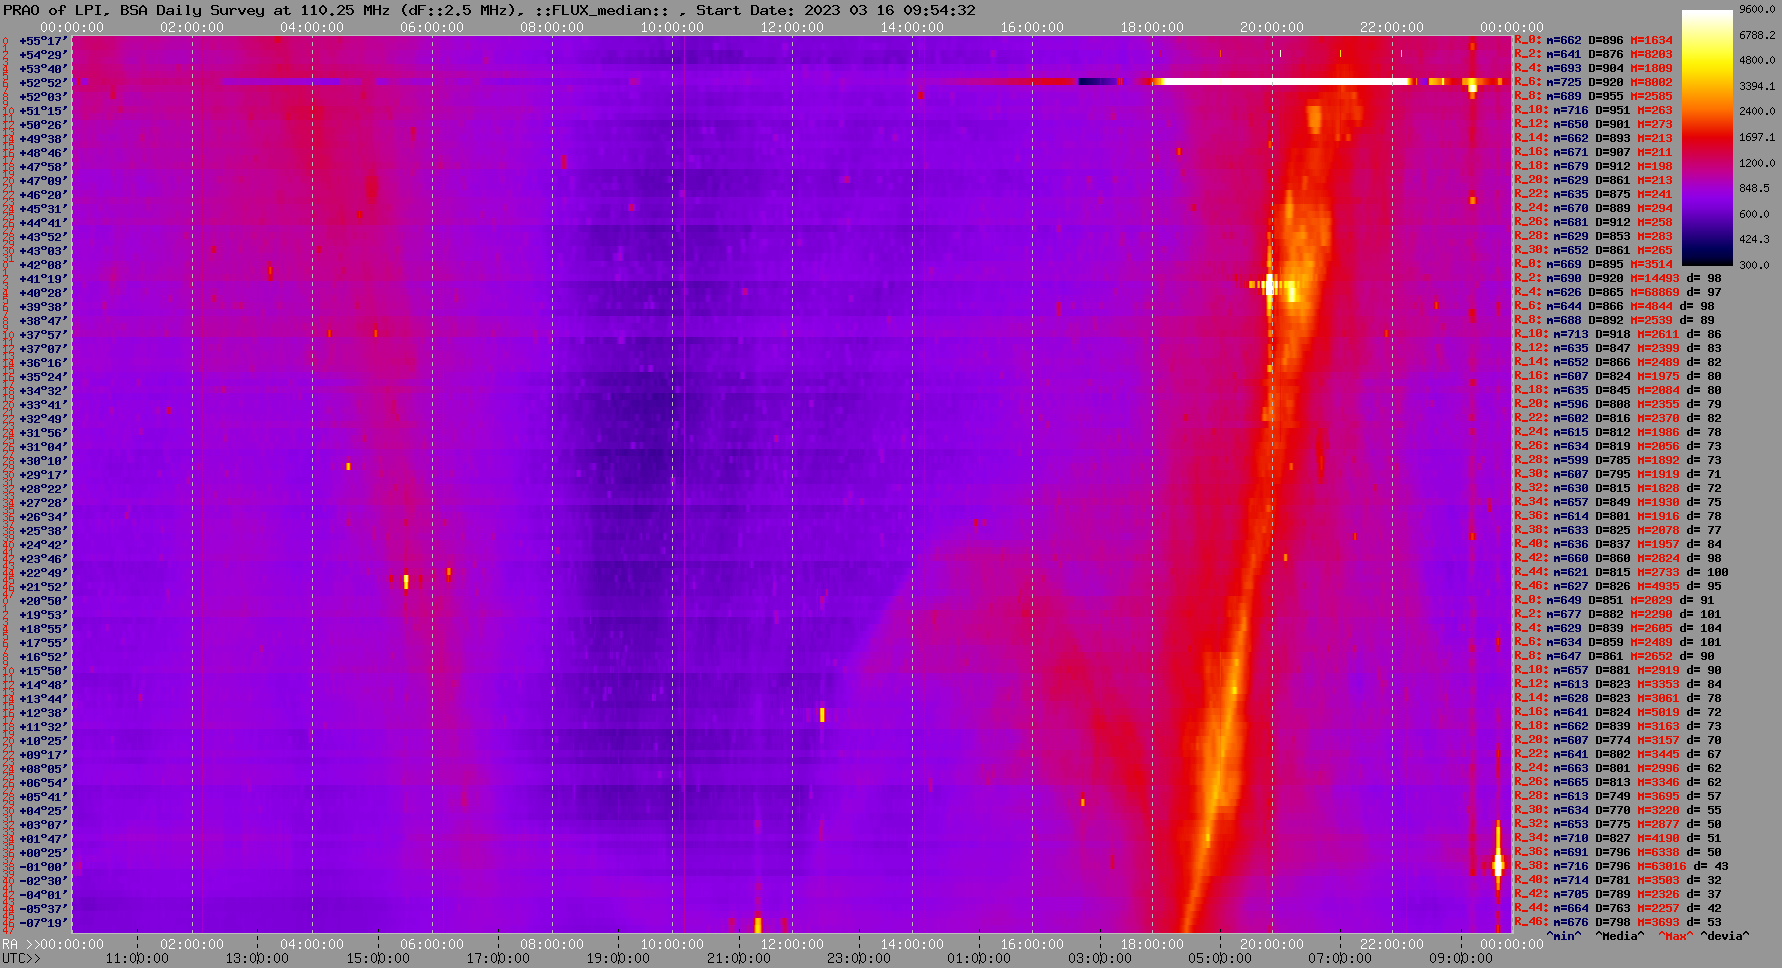Image resolution: width=1782 pixels, height=968 pixels.
Task: Click the 424.3 color scale label
Action: (1754, 239)
